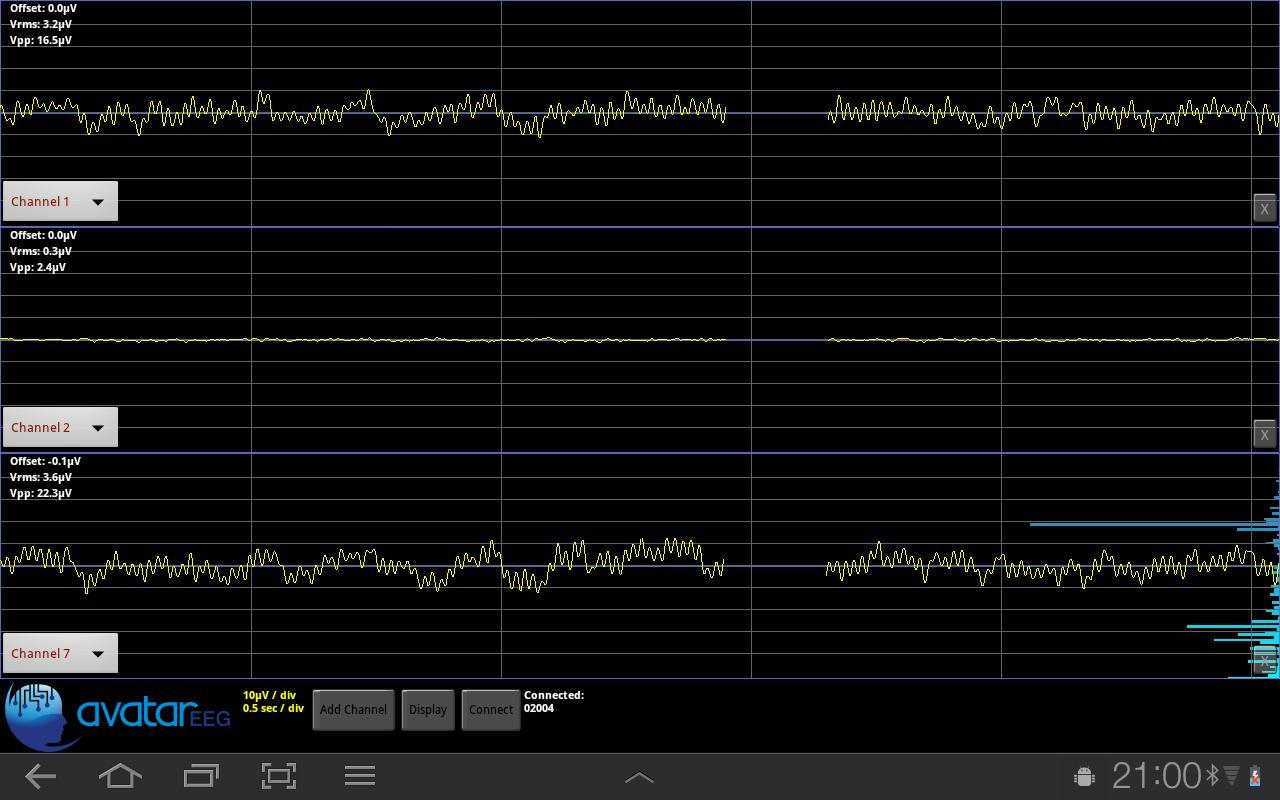This screenshot has height=800, width=1280.
Task: Expand the bottom center chevron
Action: tap(639, 775)
